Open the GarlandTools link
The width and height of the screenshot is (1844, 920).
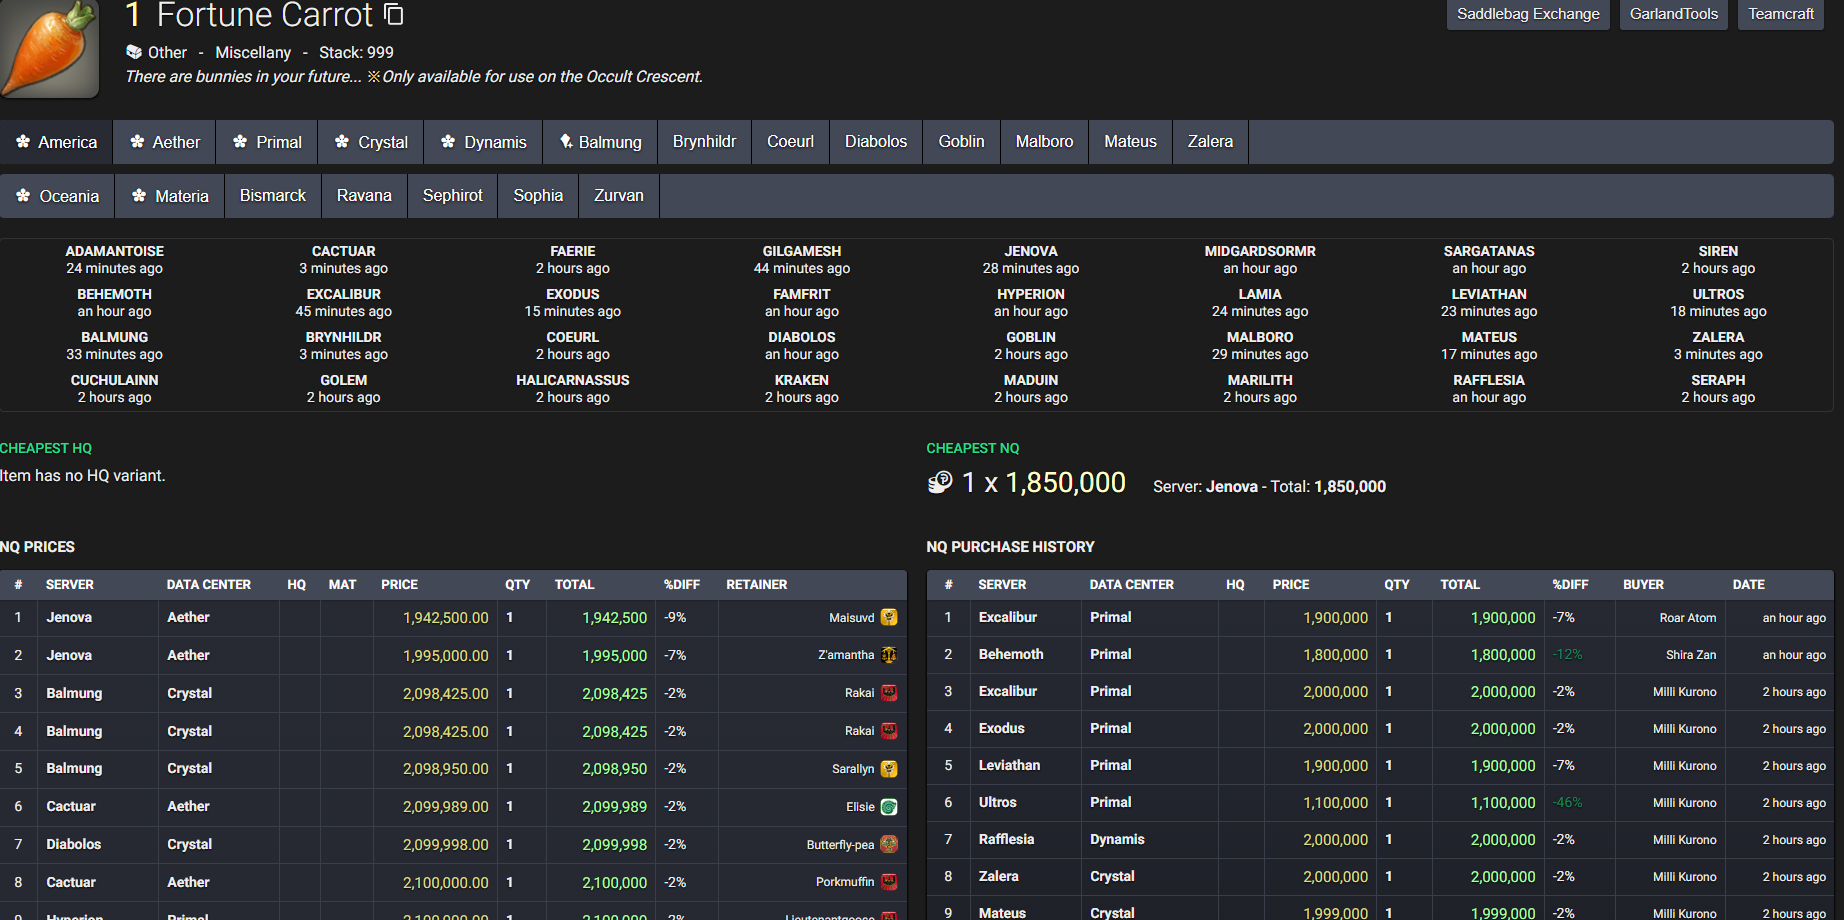coord(1674,14)
